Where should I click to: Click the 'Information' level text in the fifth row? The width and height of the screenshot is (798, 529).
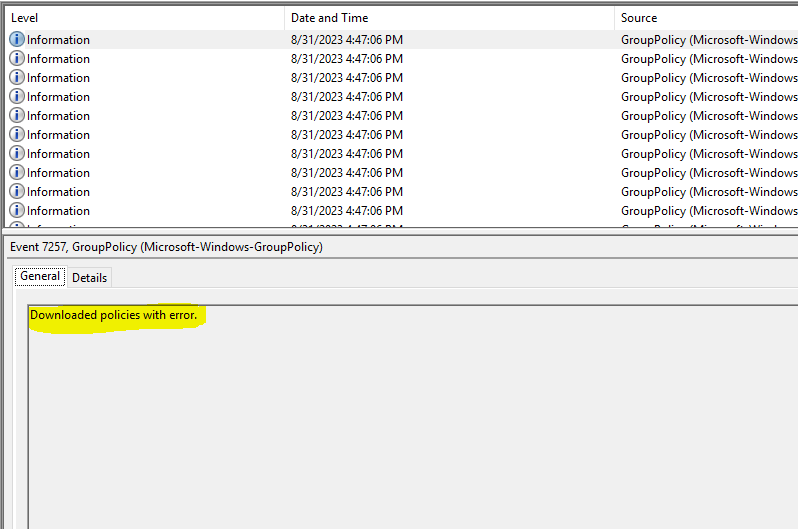coord(58,116)
